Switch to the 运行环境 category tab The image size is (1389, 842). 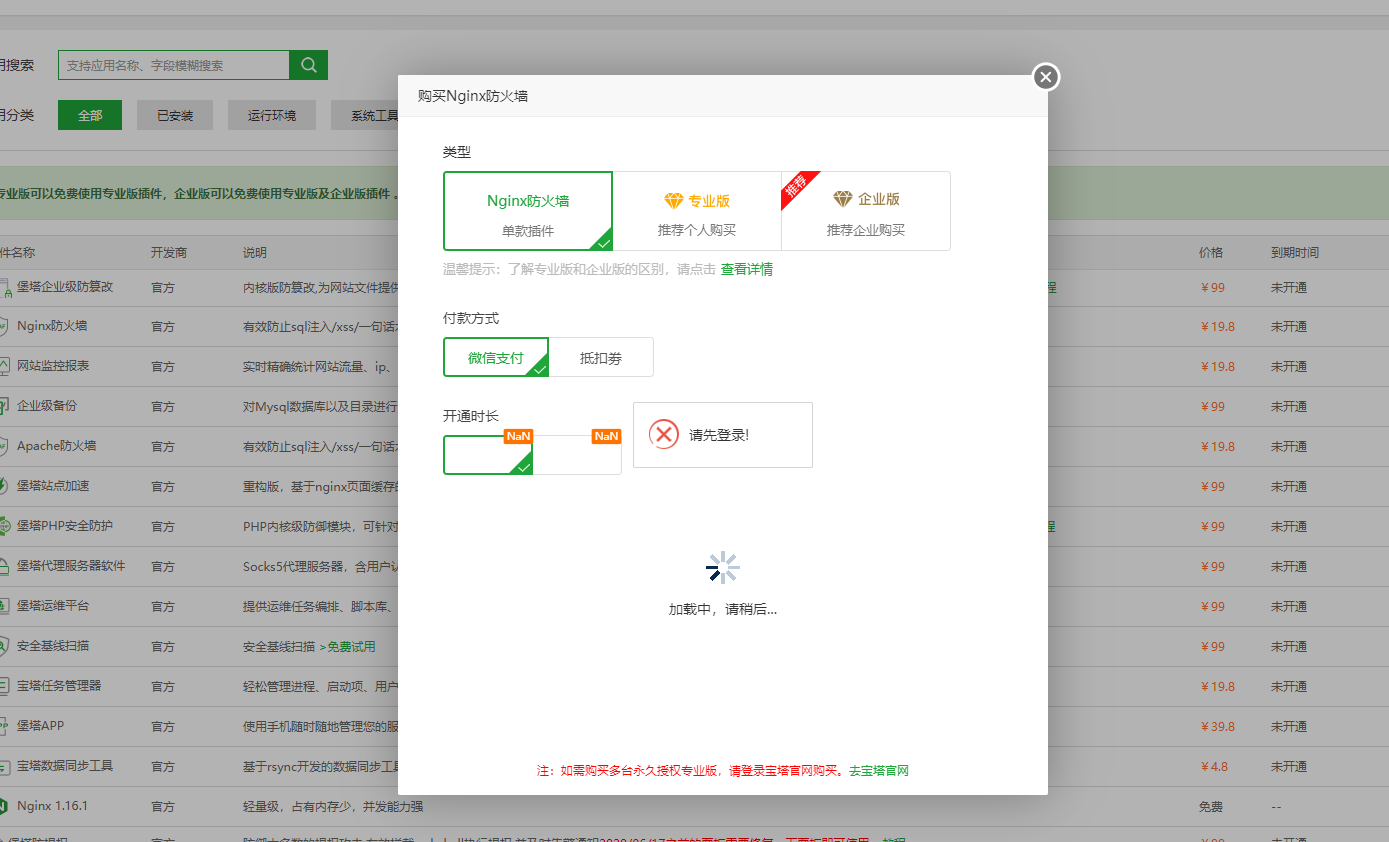(x=272, y=115)
